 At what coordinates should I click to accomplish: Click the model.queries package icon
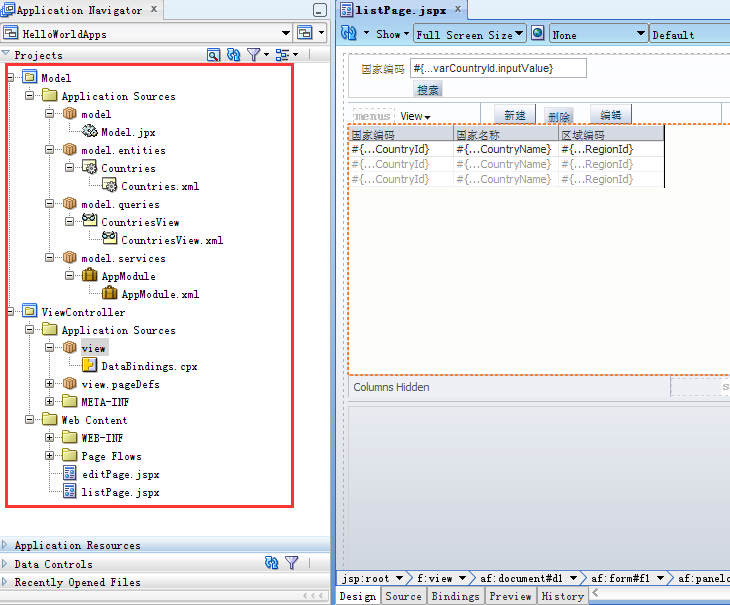point(70,203)
